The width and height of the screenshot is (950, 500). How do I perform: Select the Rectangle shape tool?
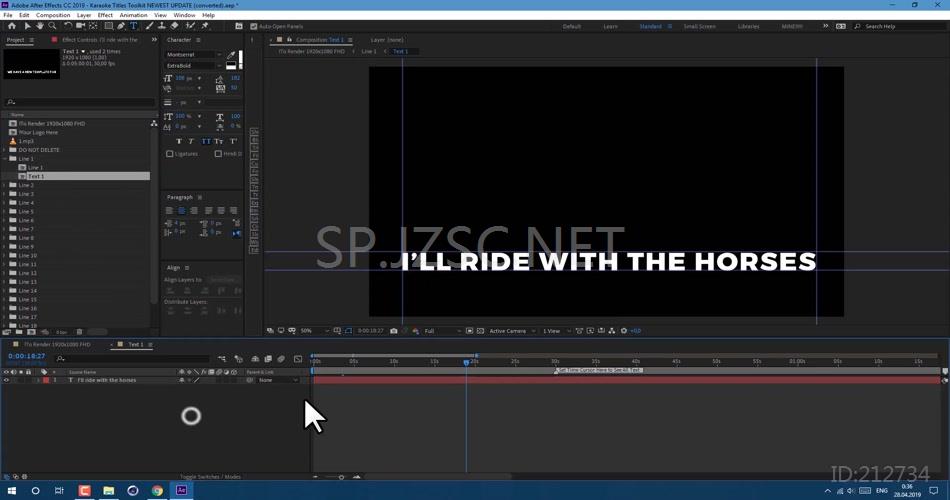coord(108,26)
